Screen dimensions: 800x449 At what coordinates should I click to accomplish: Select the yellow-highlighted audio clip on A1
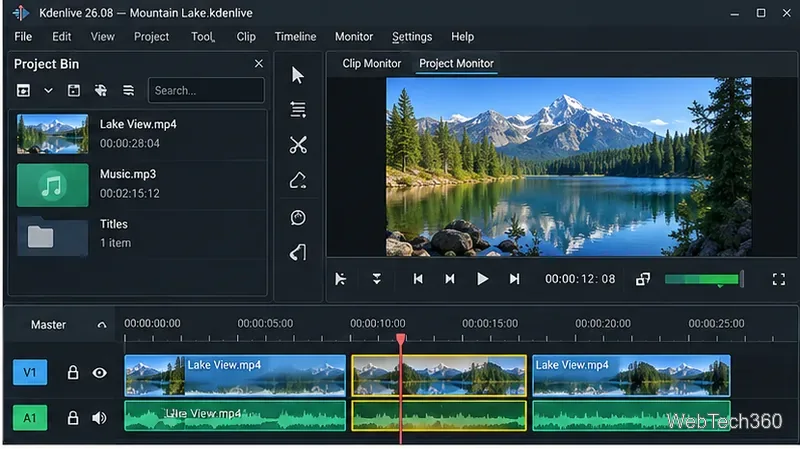click(439, 416)
